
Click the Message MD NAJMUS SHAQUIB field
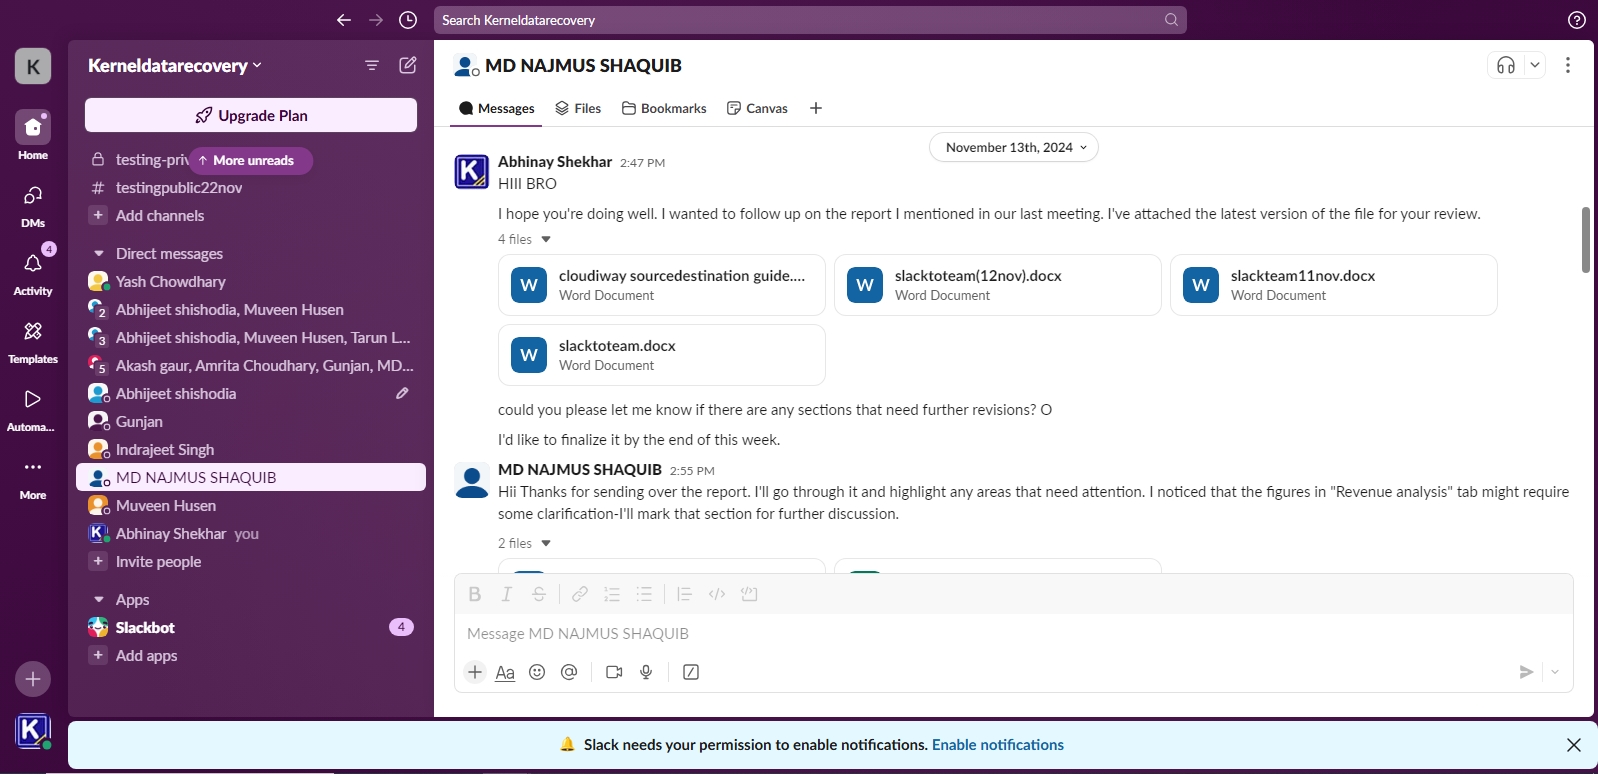pos(1014,634)
